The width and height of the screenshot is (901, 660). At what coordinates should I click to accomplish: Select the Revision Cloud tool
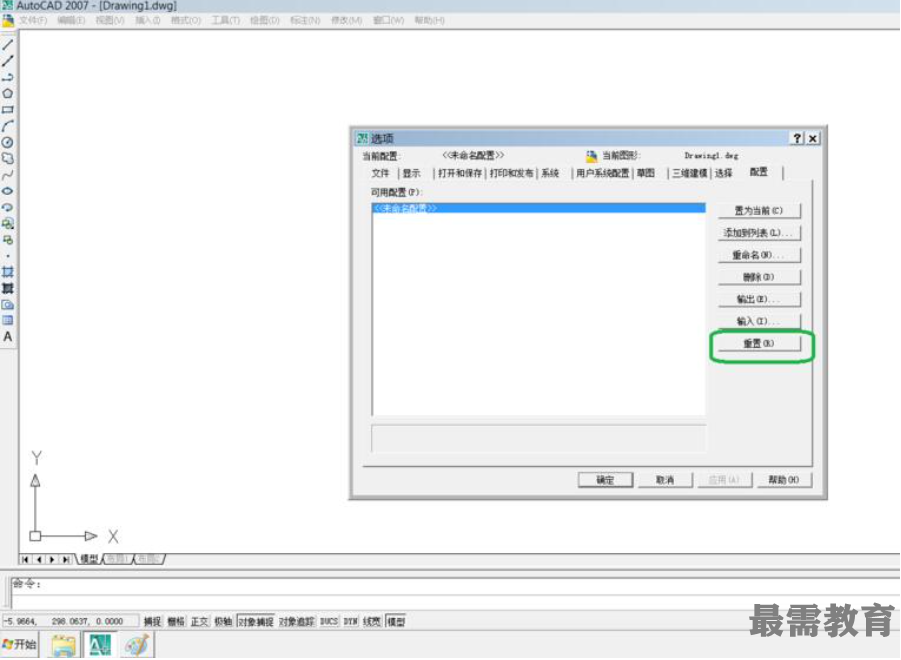click(8, 158)
